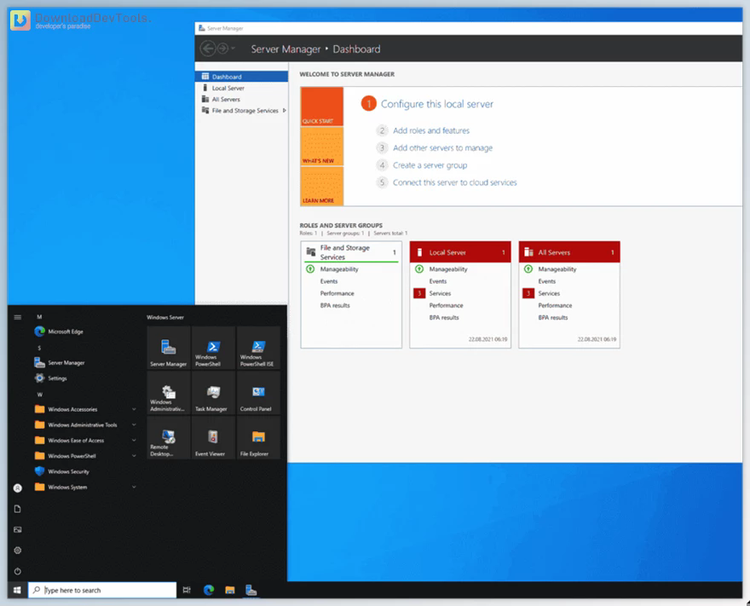
Task: Open BPA results in All Servers tile
Action: coord(553,318)
